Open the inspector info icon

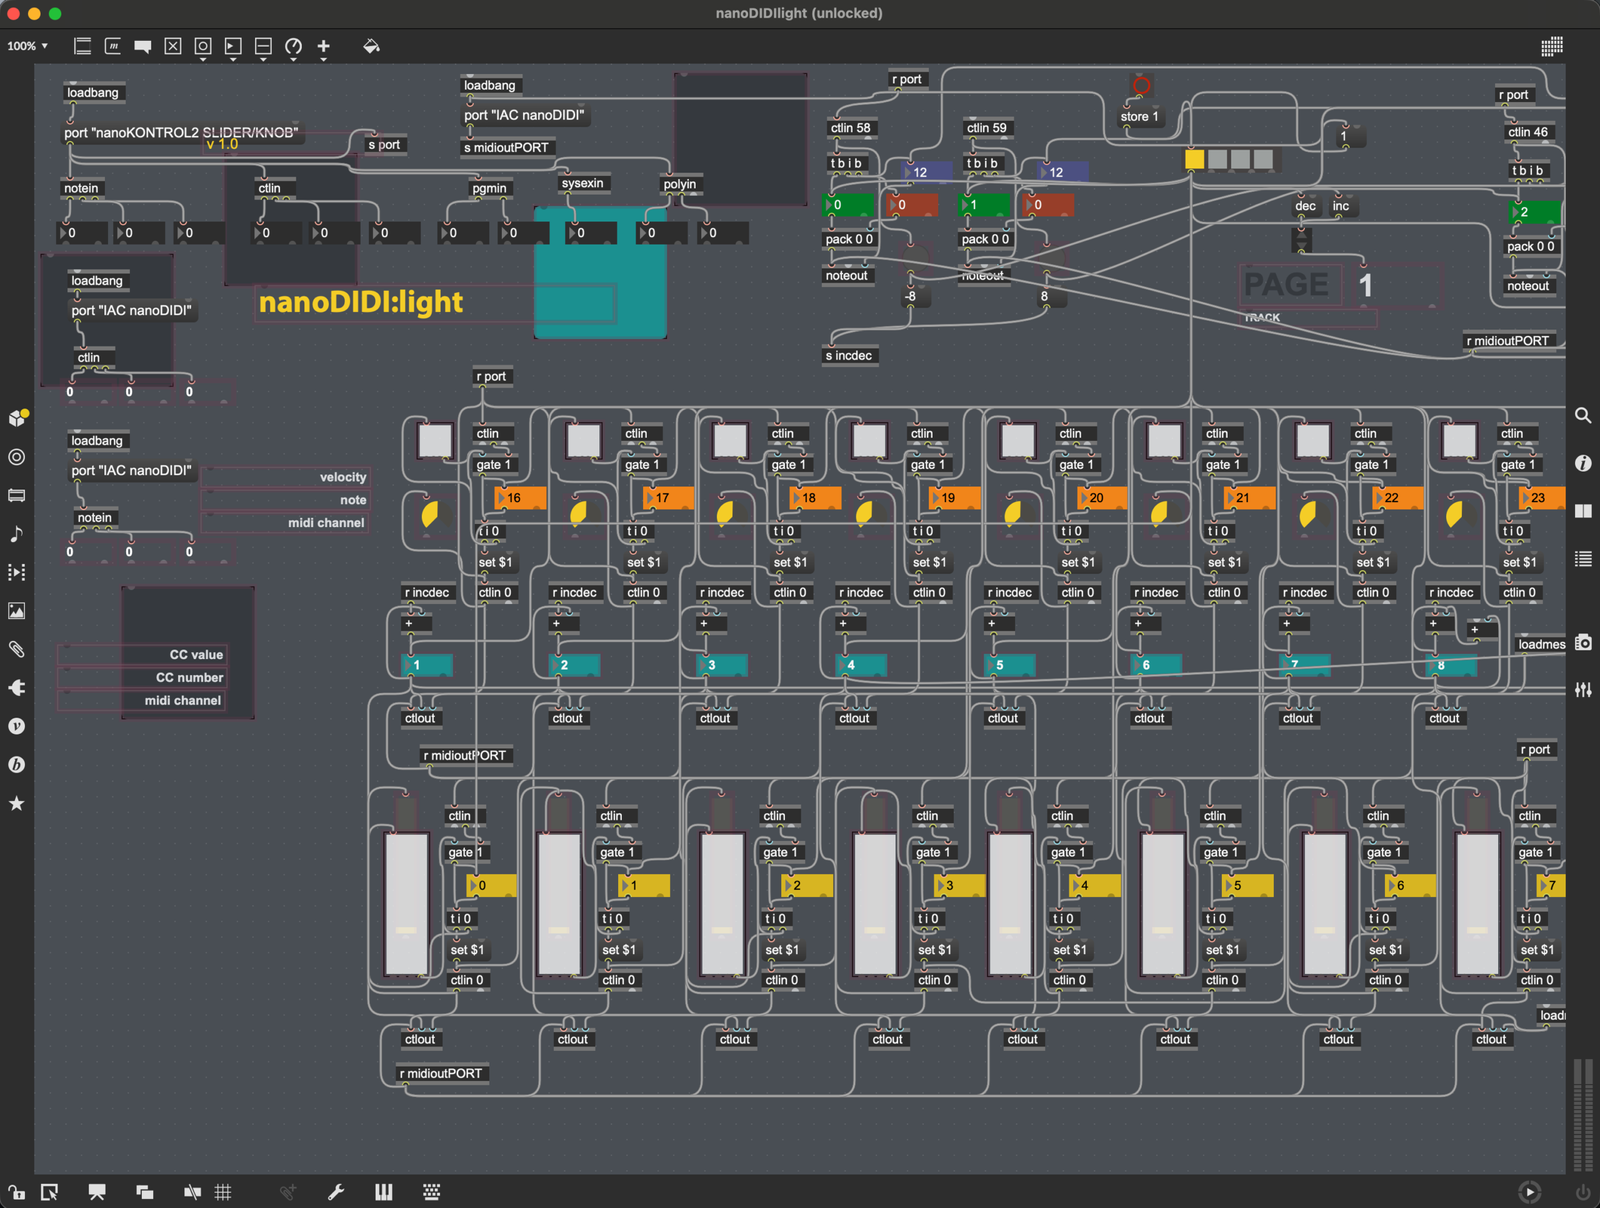point(1583,463)
